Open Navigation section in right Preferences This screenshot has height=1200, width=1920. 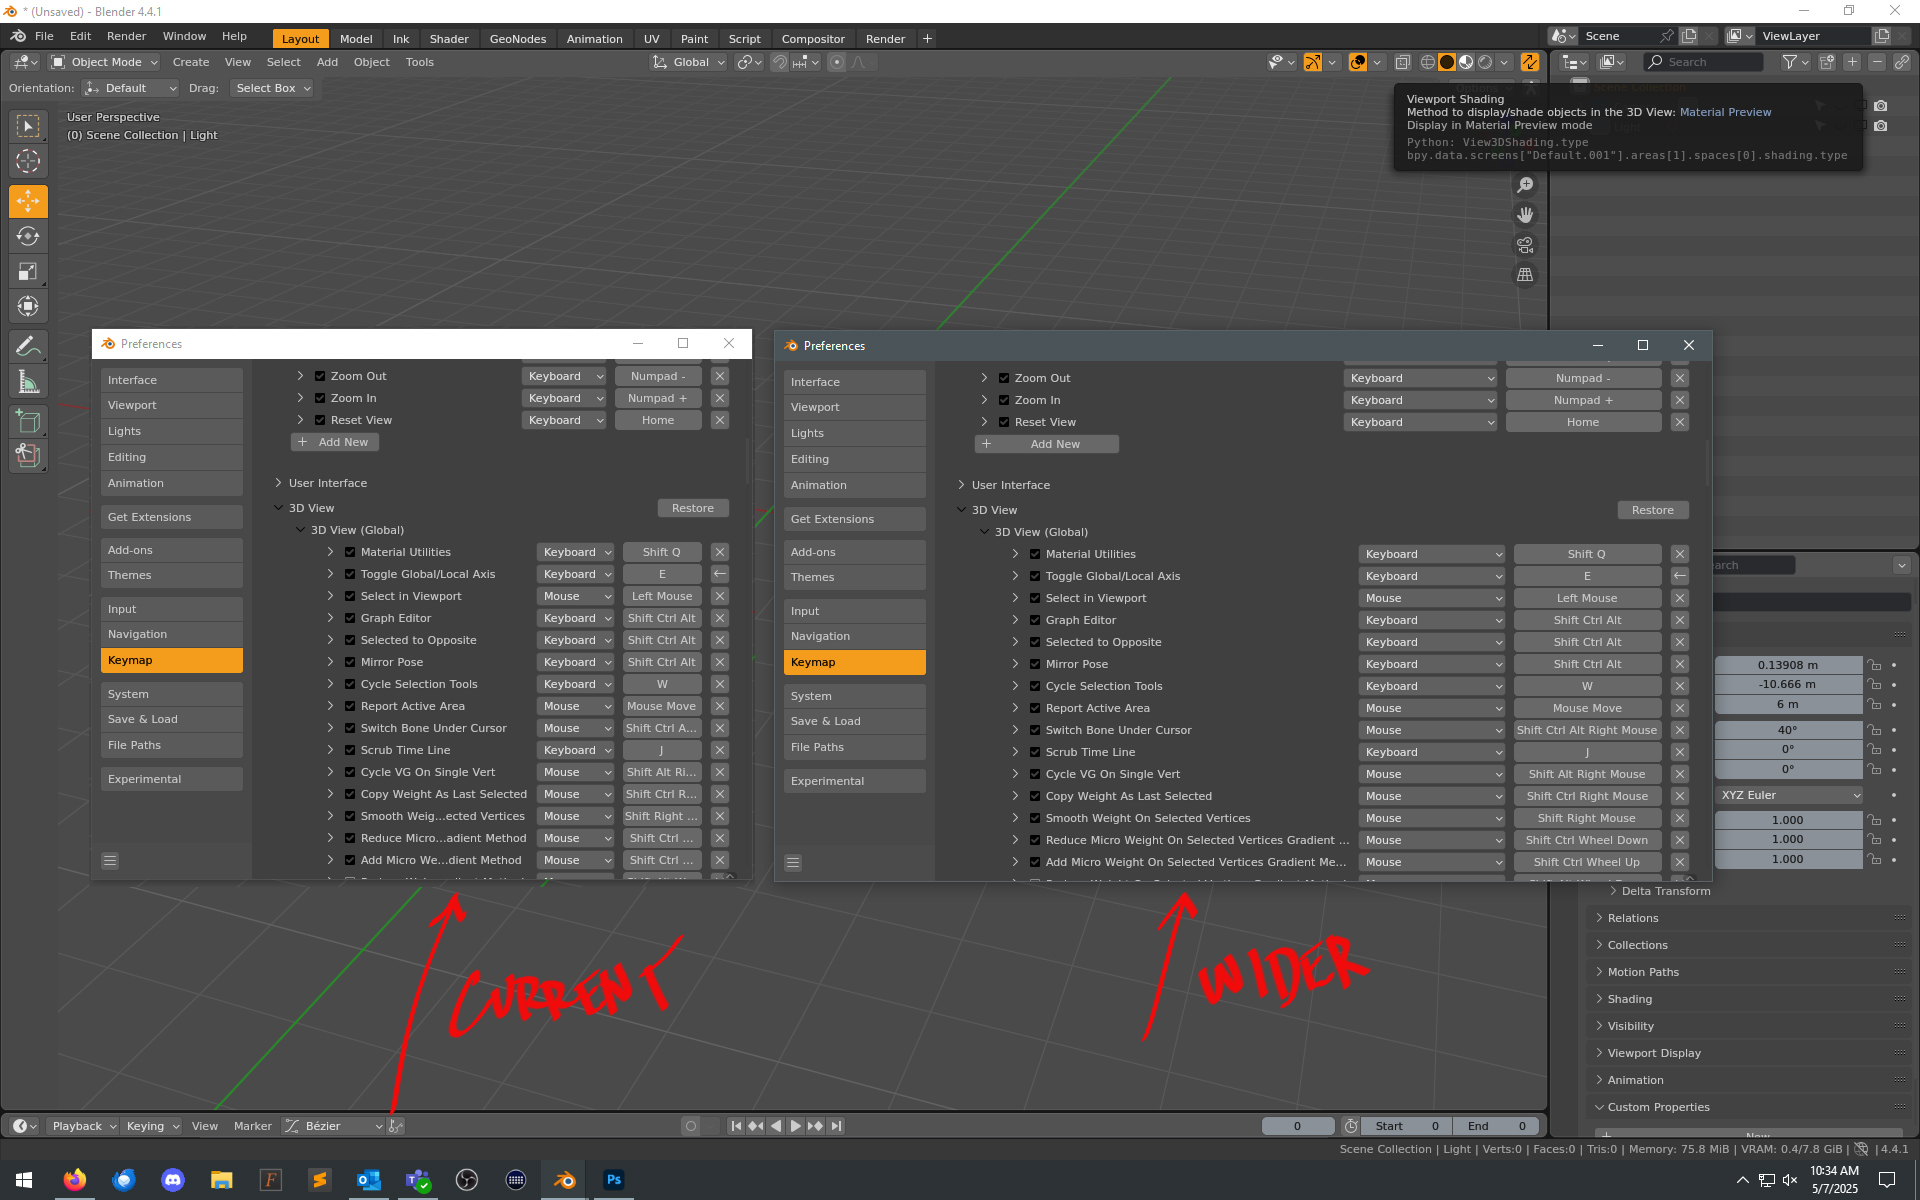coord(855,636)
